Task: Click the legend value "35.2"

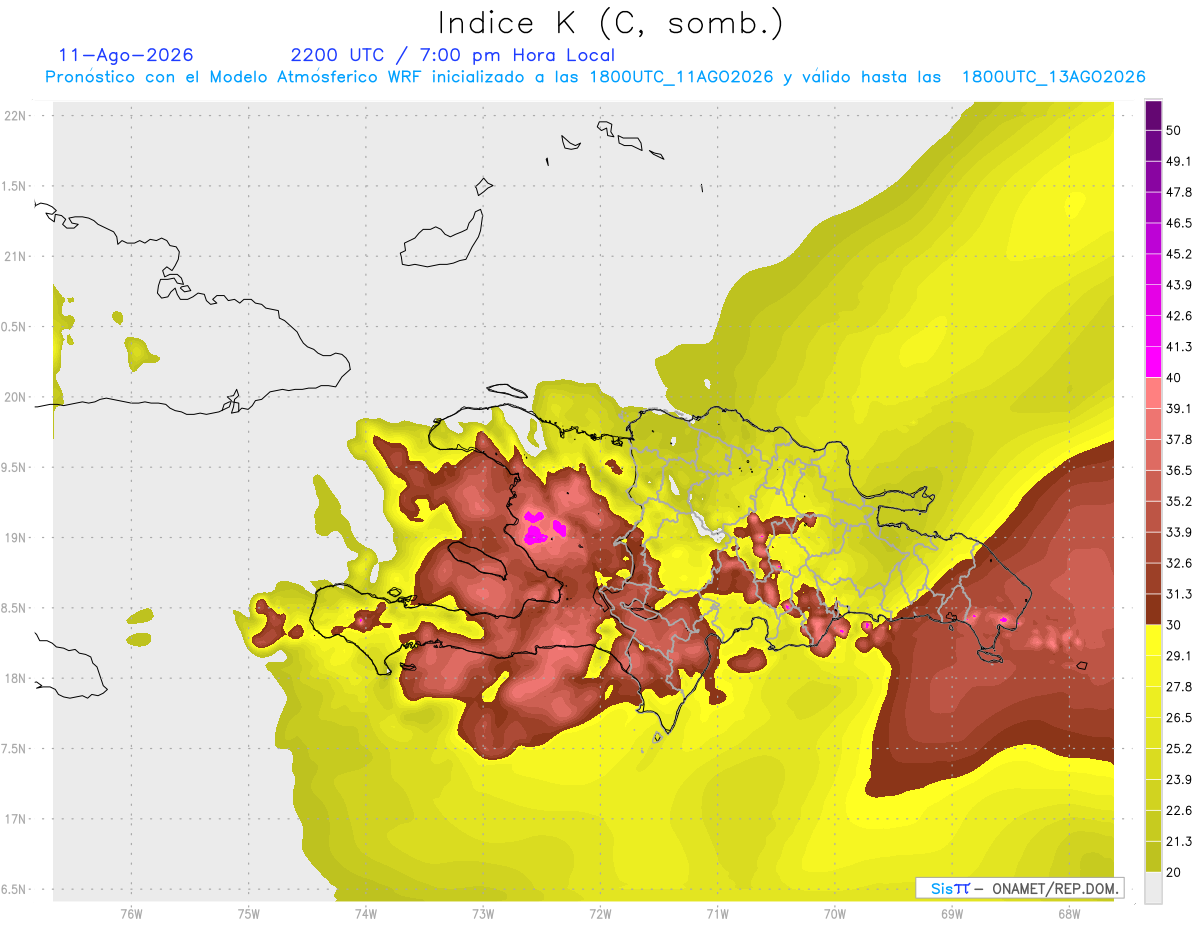Action: point(1178,501)
